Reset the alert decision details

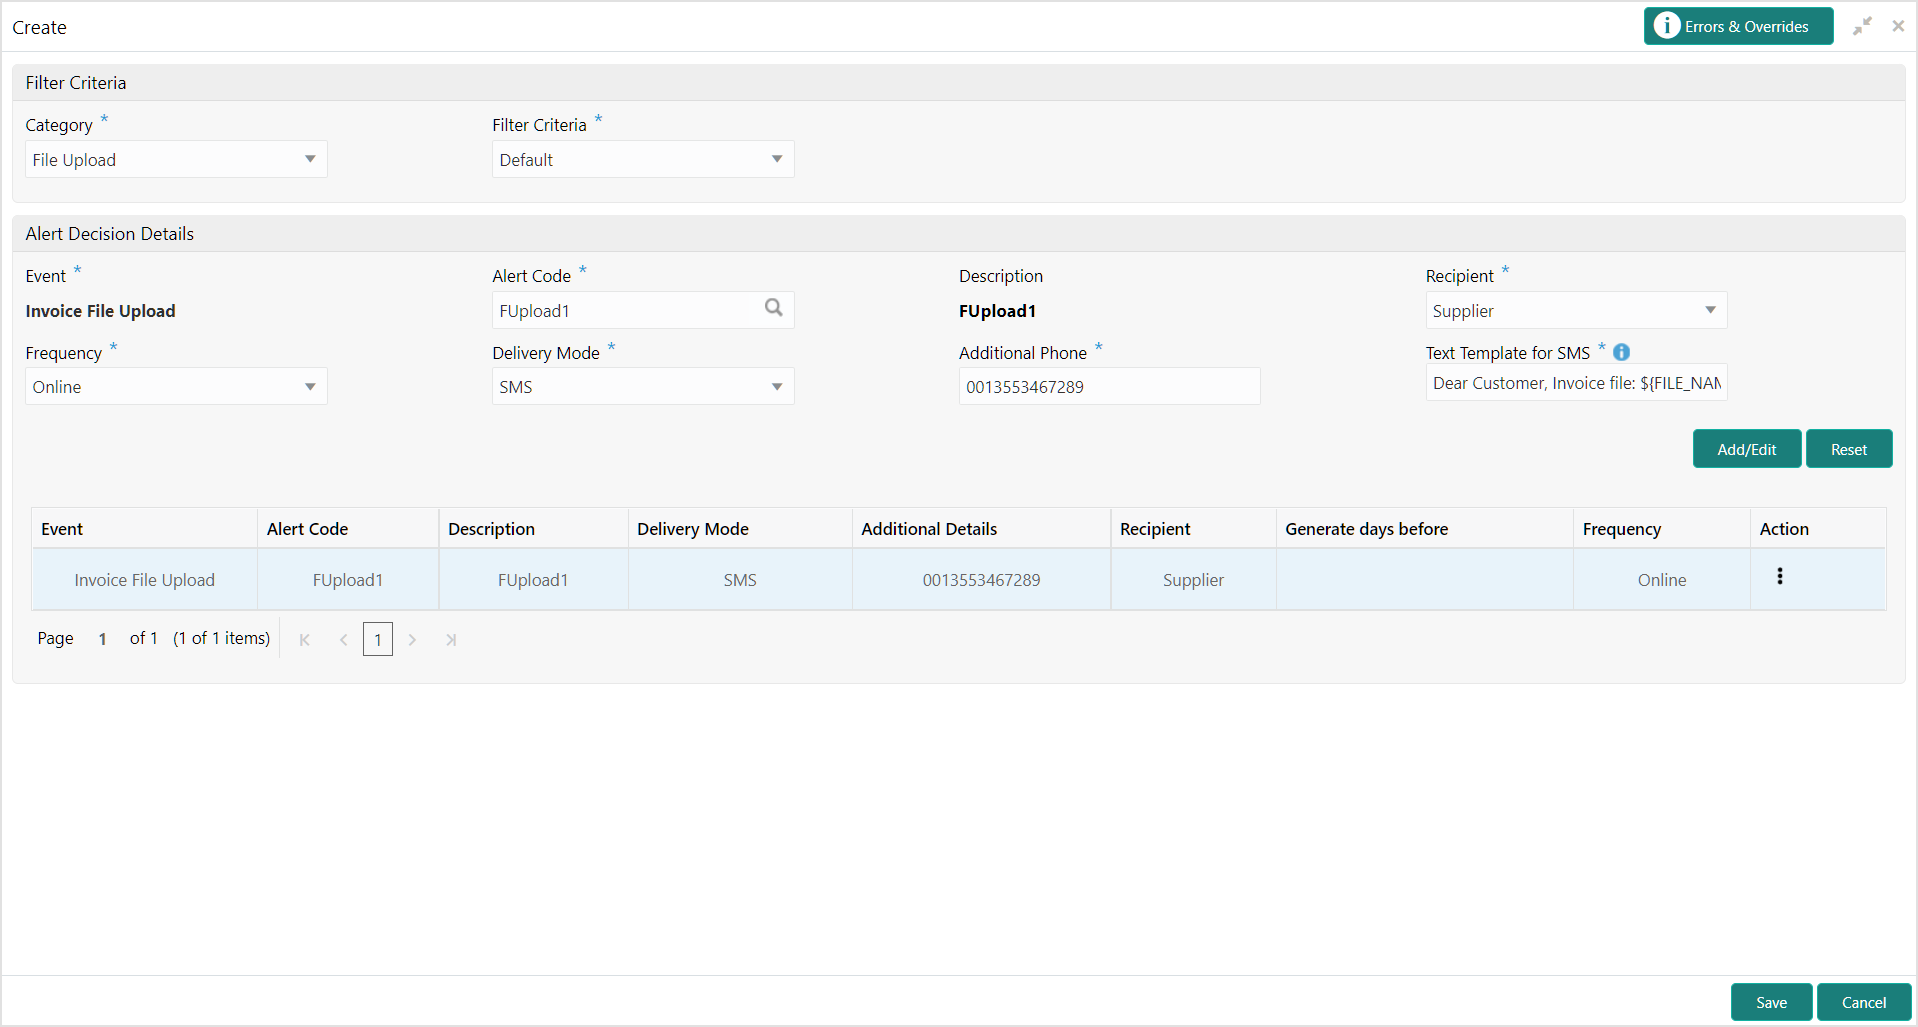(x=1849, y=449)
